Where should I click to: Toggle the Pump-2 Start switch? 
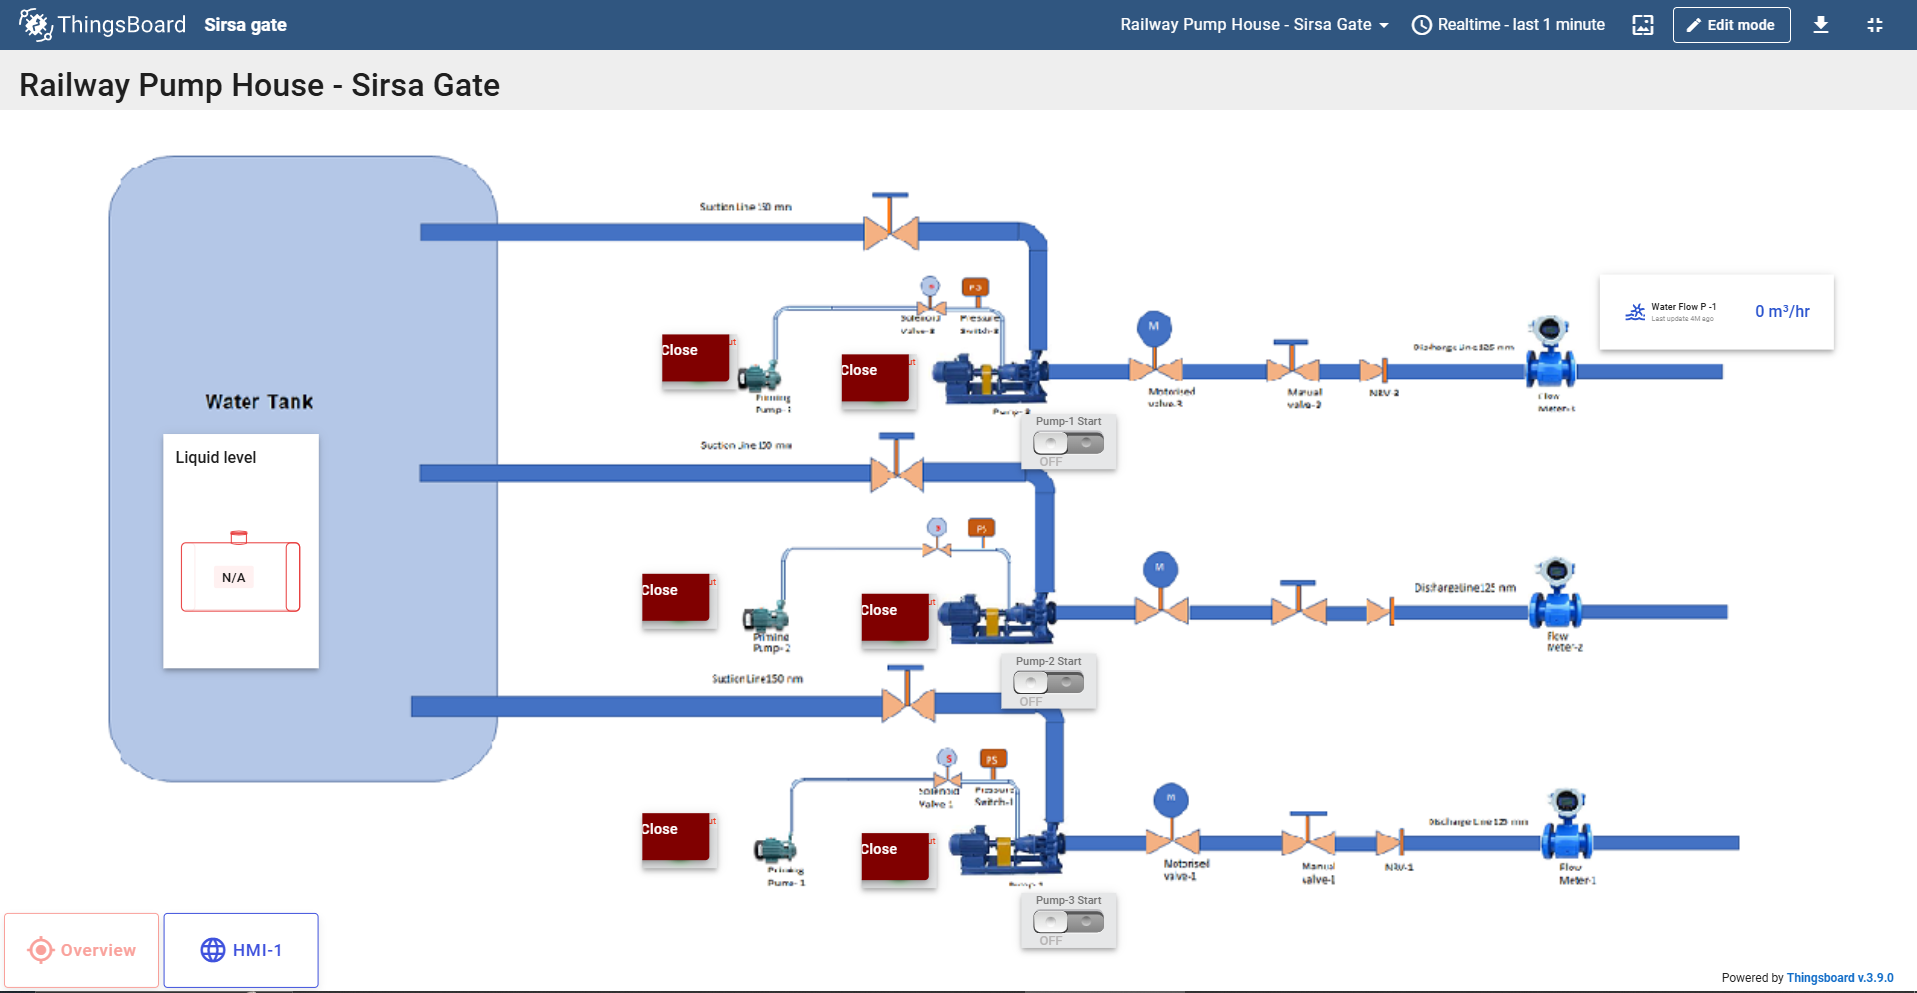point(1048,683)
